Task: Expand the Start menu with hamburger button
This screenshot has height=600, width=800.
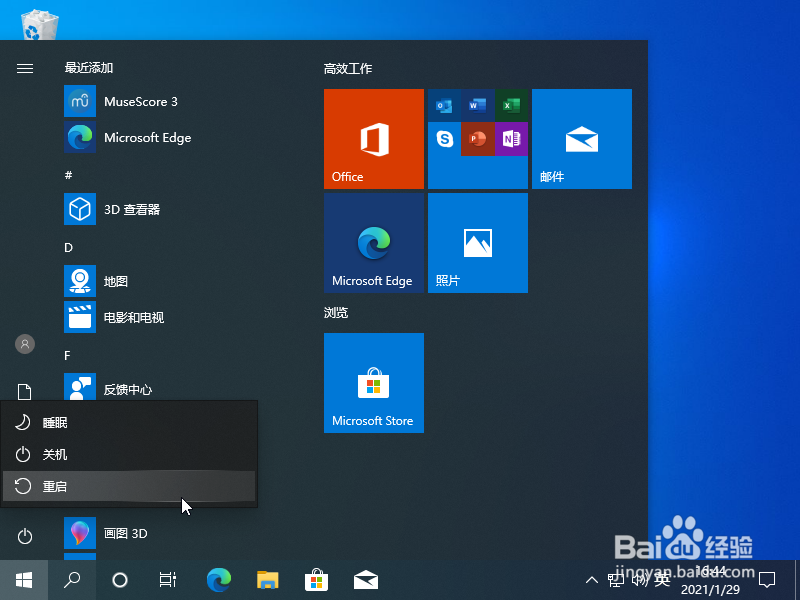Action: (x=24, y=69)
